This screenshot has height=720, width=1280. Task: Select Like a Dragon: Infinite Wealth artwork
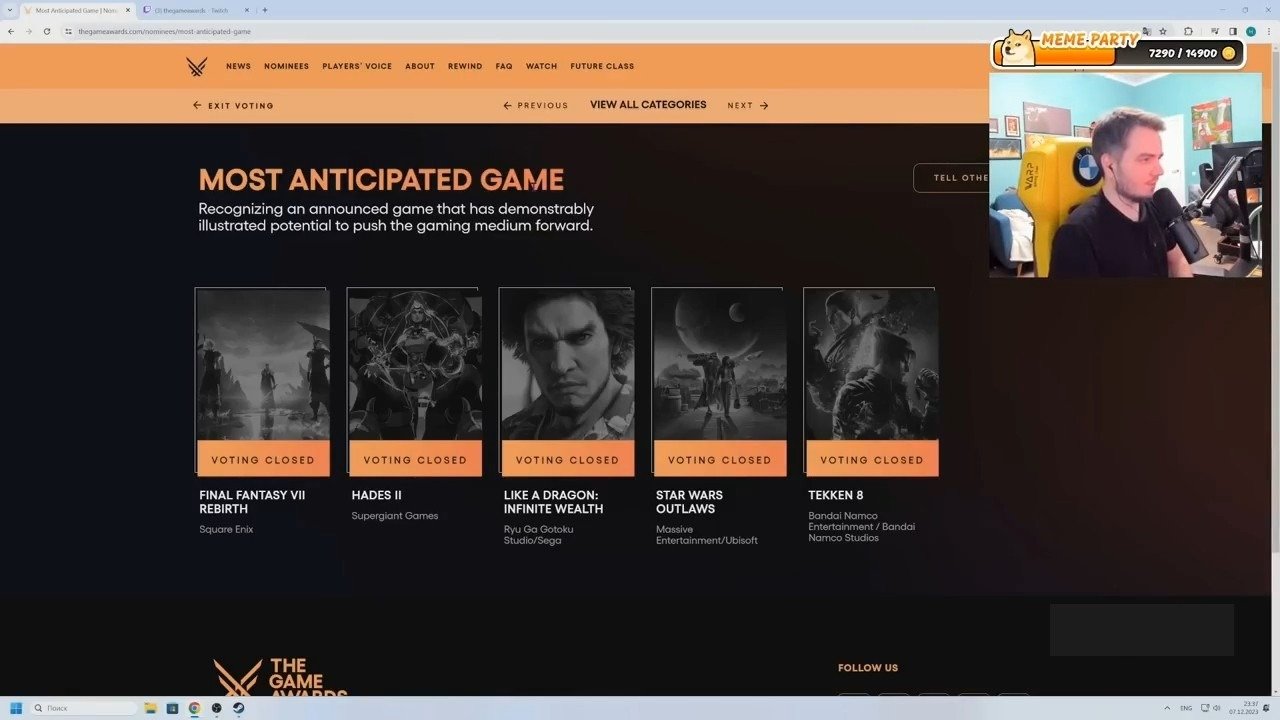click(567, 365)
